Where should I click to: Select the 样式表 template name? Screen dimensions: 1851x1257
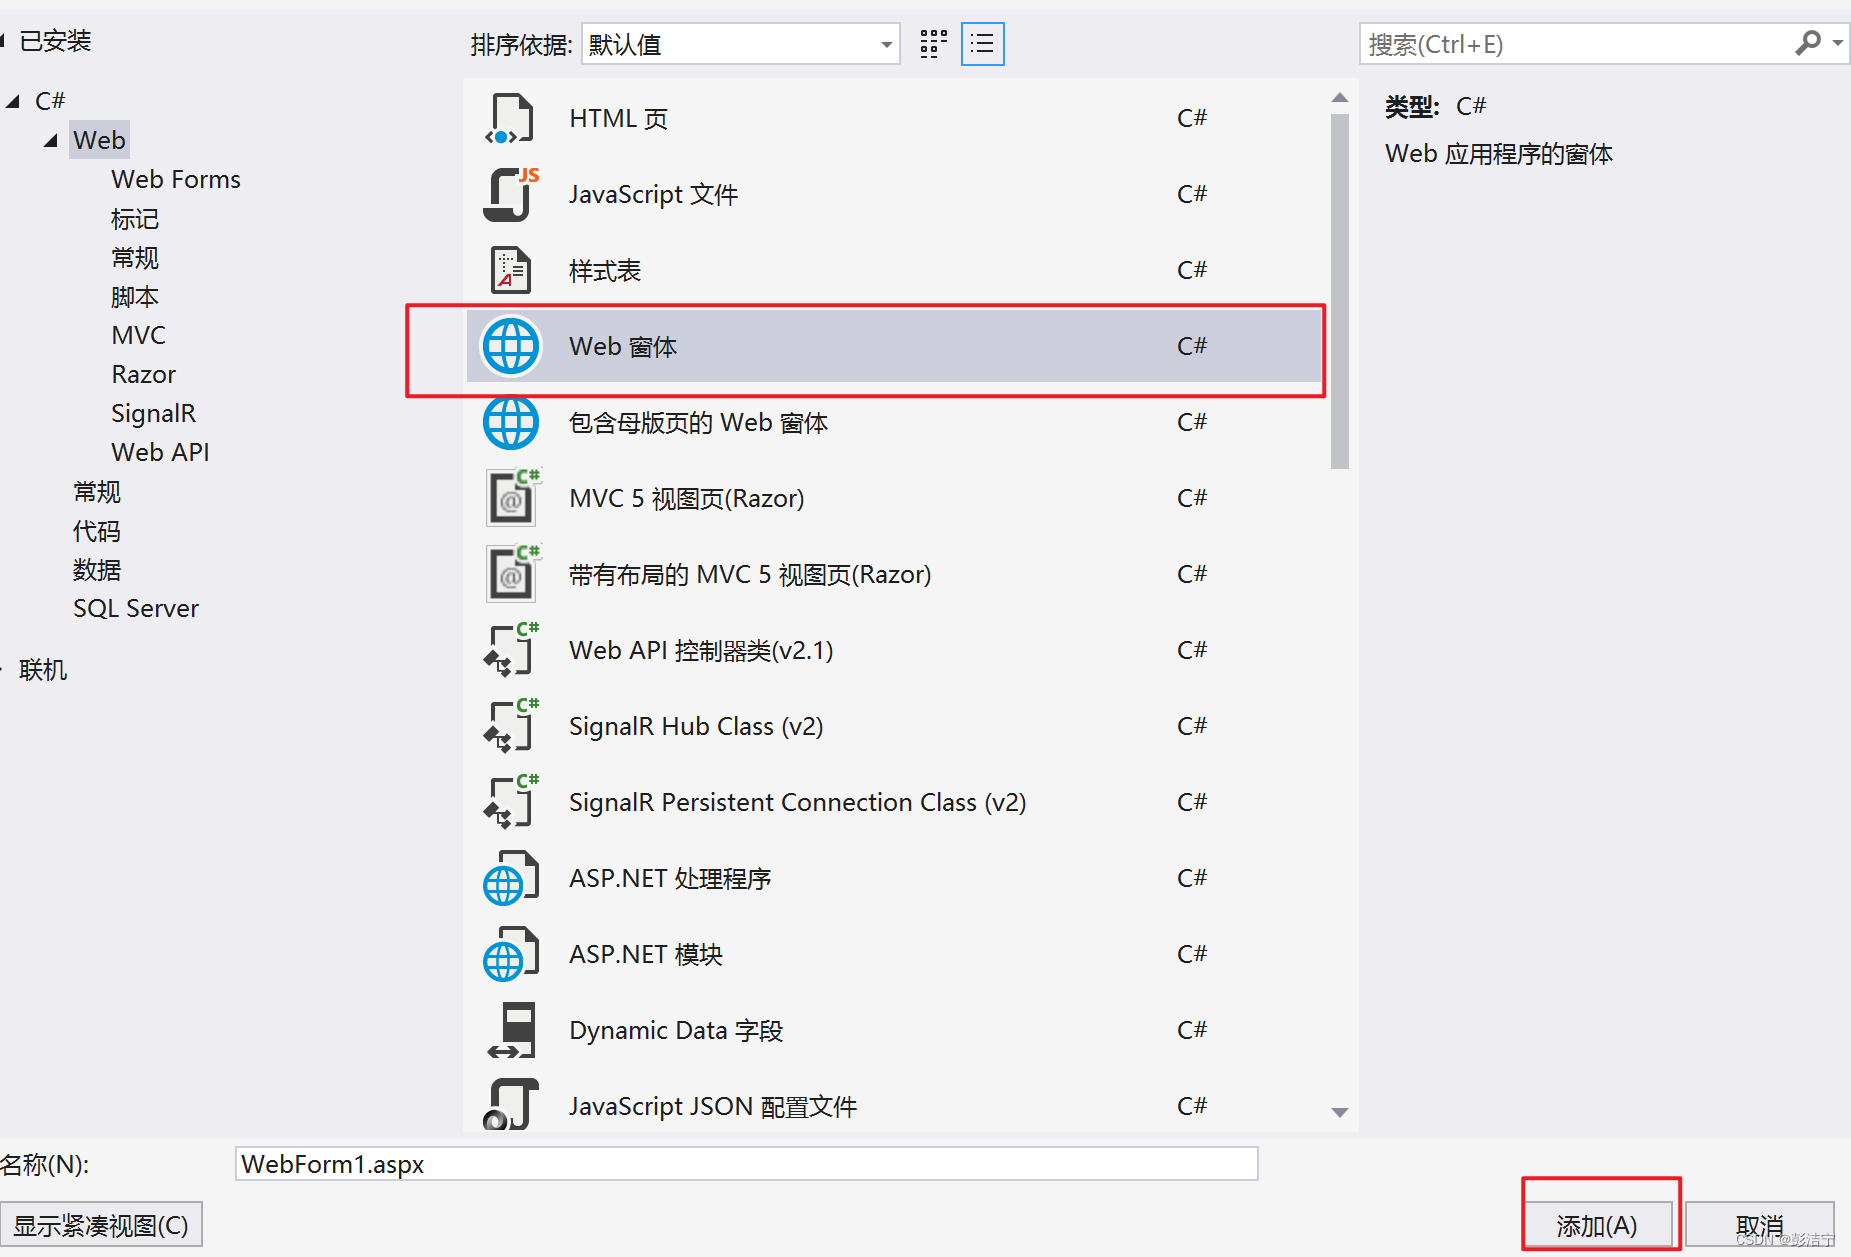pos(605,270)
